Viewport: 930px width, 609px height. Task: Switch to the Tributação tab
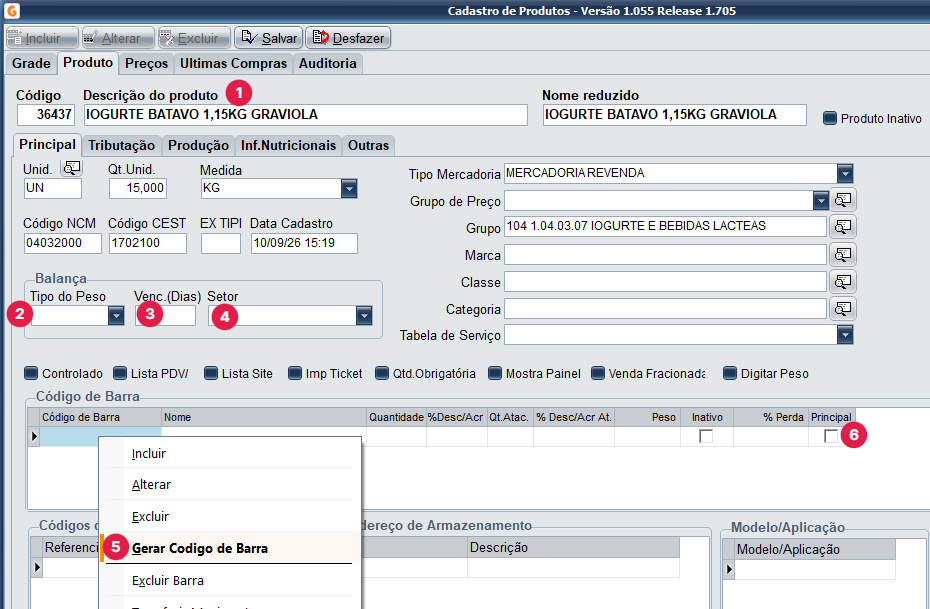[x=122, y=146]
